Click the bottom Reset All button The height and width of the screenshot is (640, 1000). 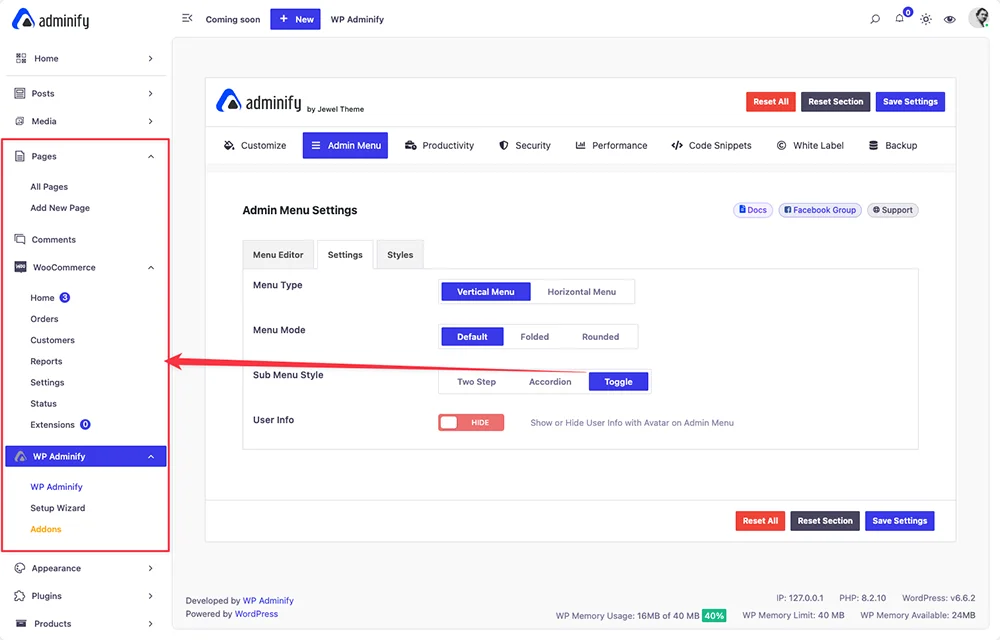click(760, 521)
